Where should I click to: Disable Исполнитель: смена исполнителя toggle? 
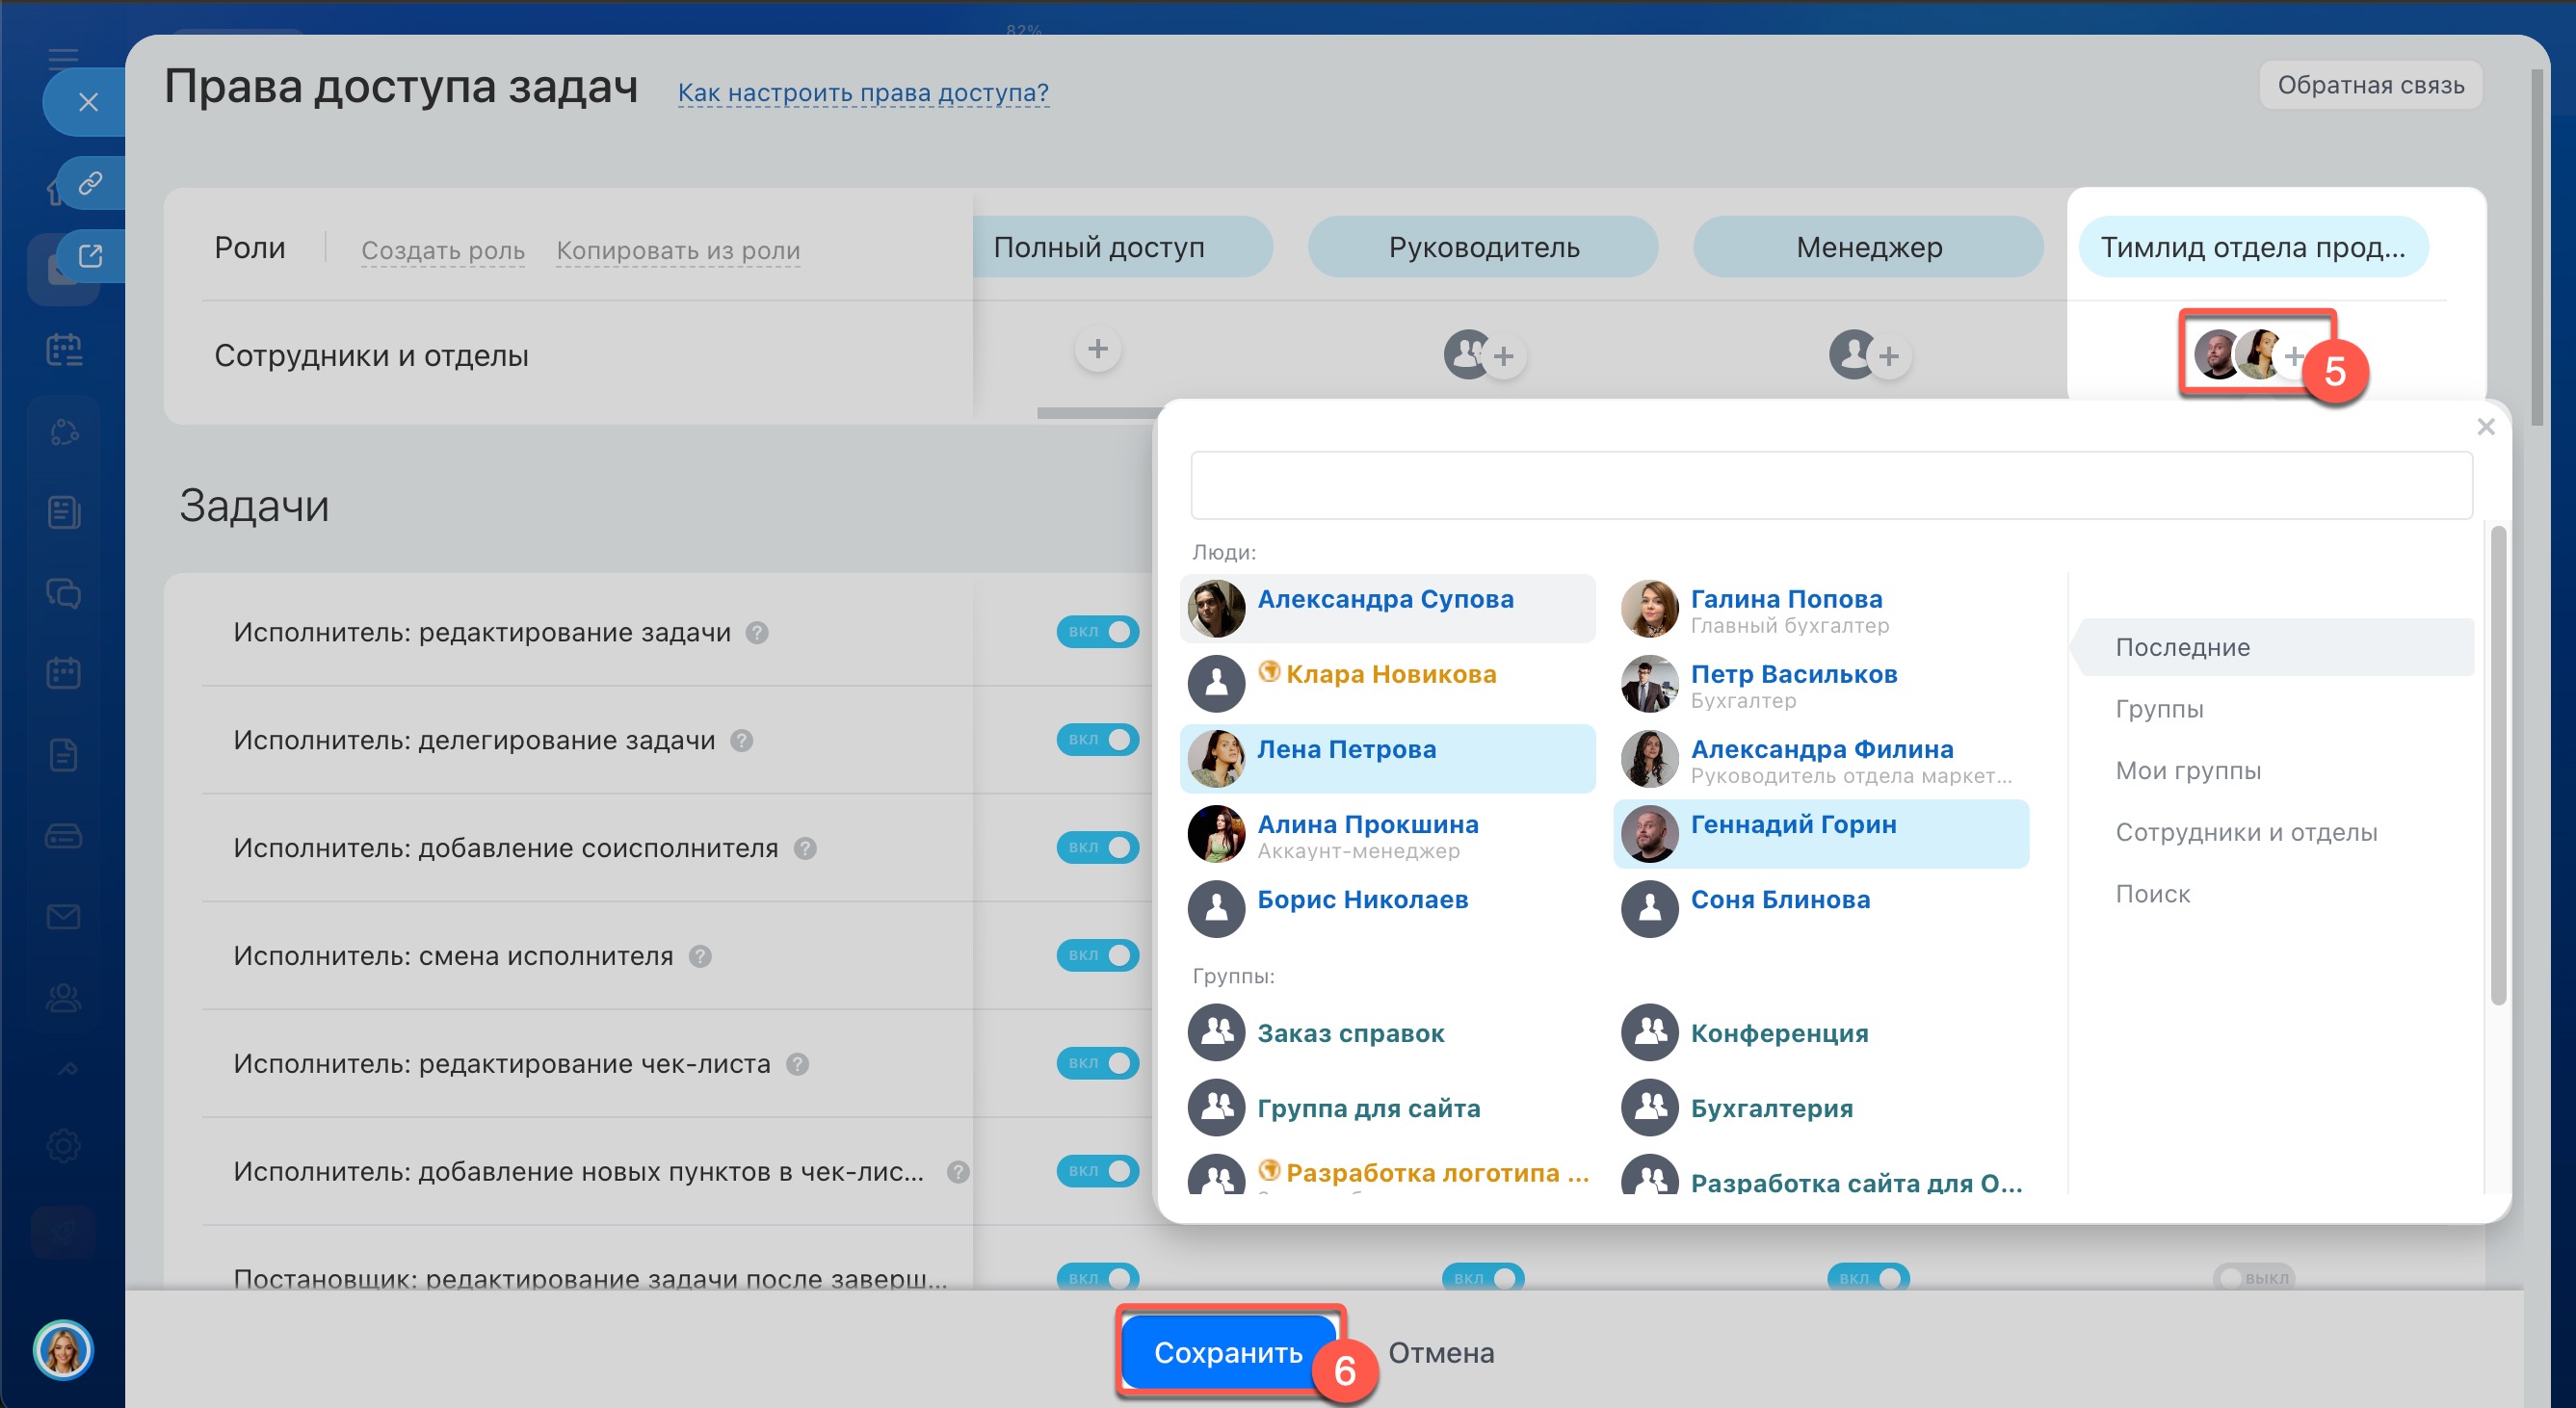[1097, 955]
